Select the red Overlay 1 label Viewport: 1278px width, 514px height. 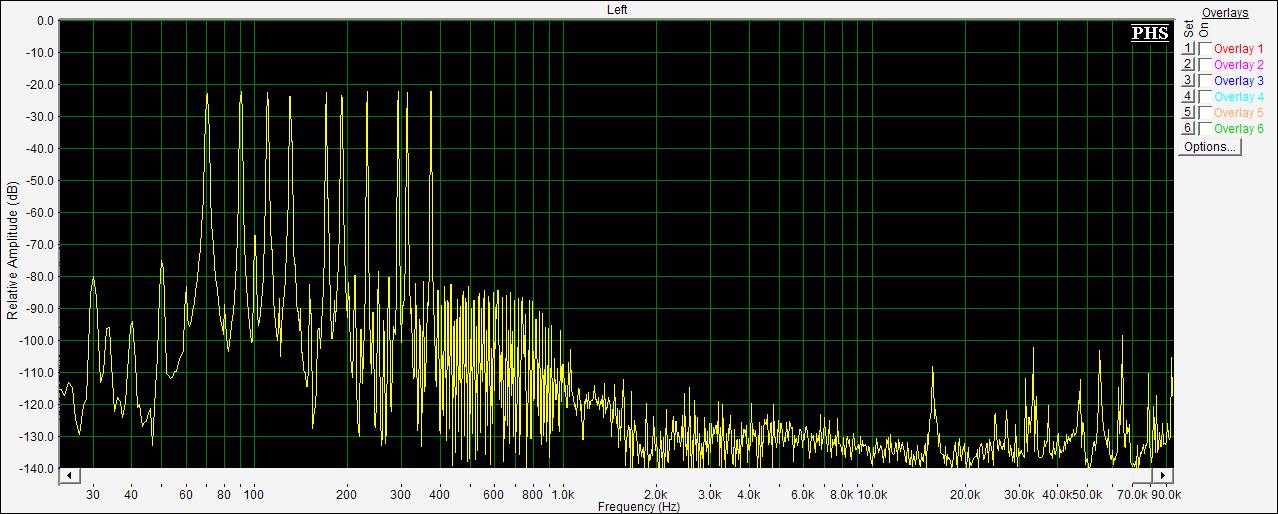click(x=1238, y=49)
